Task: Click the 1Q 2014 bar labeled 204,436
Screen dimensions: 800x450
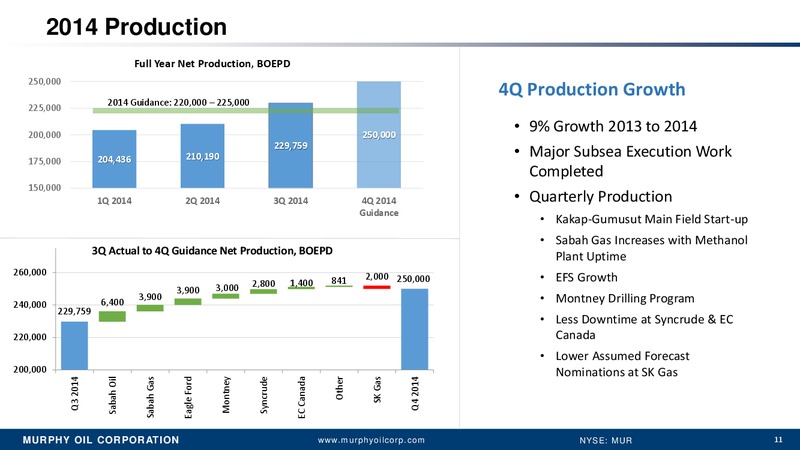Action: (114, 159)
